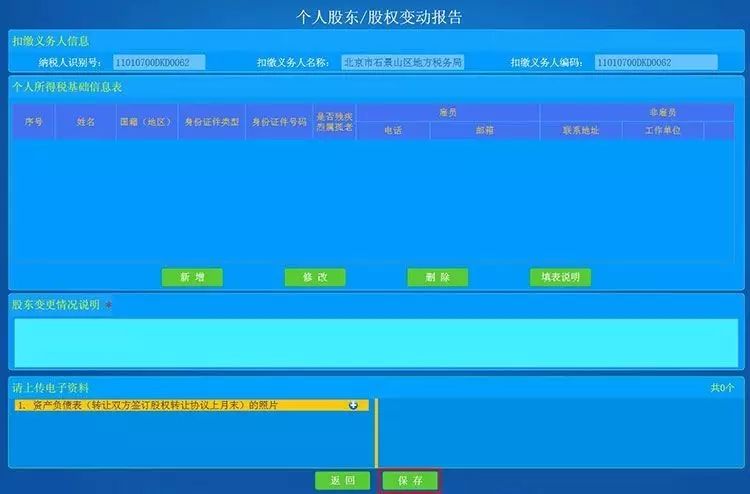Viewport: 750px width, 494px height.
Task: Save the report with the 保存 button
Action: coord(410,480)
